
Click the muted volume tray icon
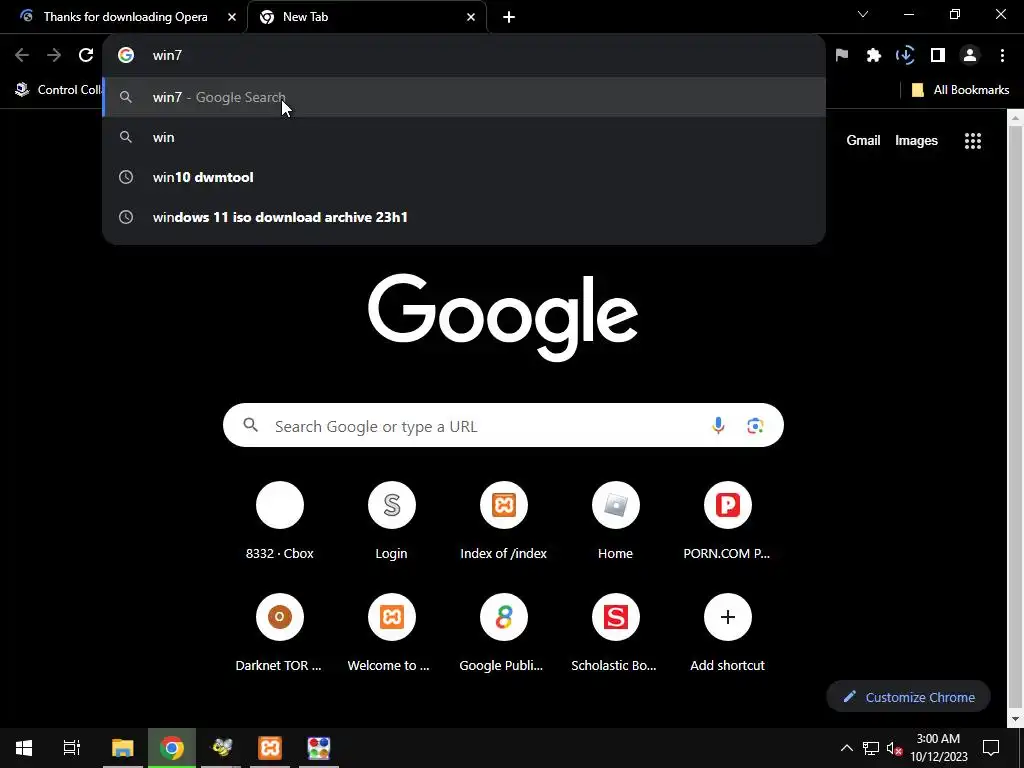[894, 748]
